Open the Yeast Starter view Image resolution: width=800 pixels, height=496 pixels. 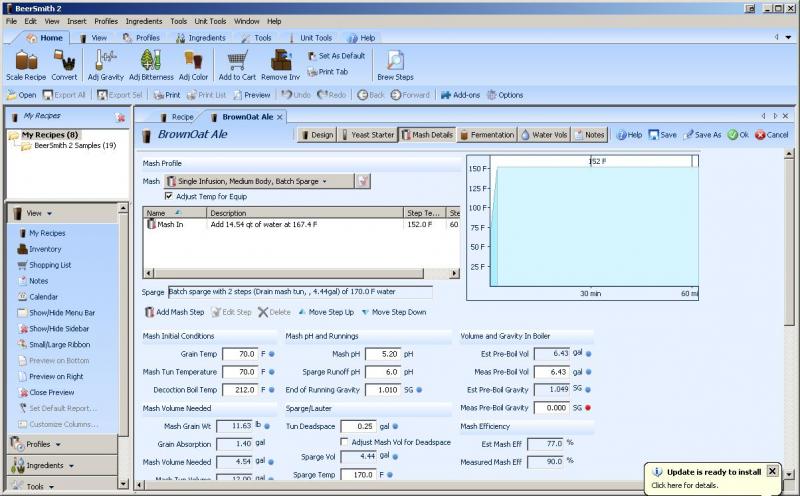coord(368,135)
